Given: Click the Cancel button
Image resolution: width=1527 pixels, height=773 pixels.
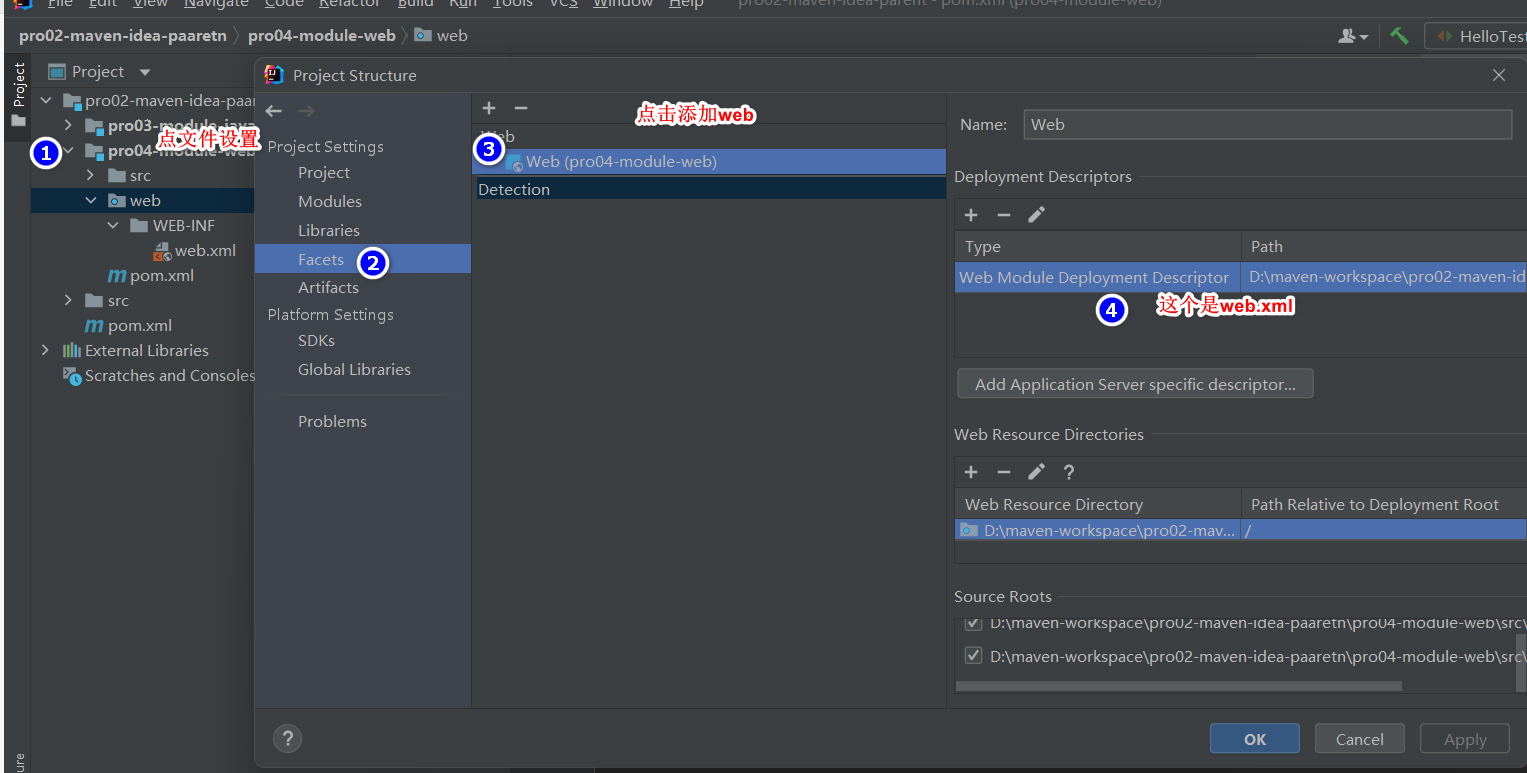Looking at the screenshot, I should point(1360,739).
